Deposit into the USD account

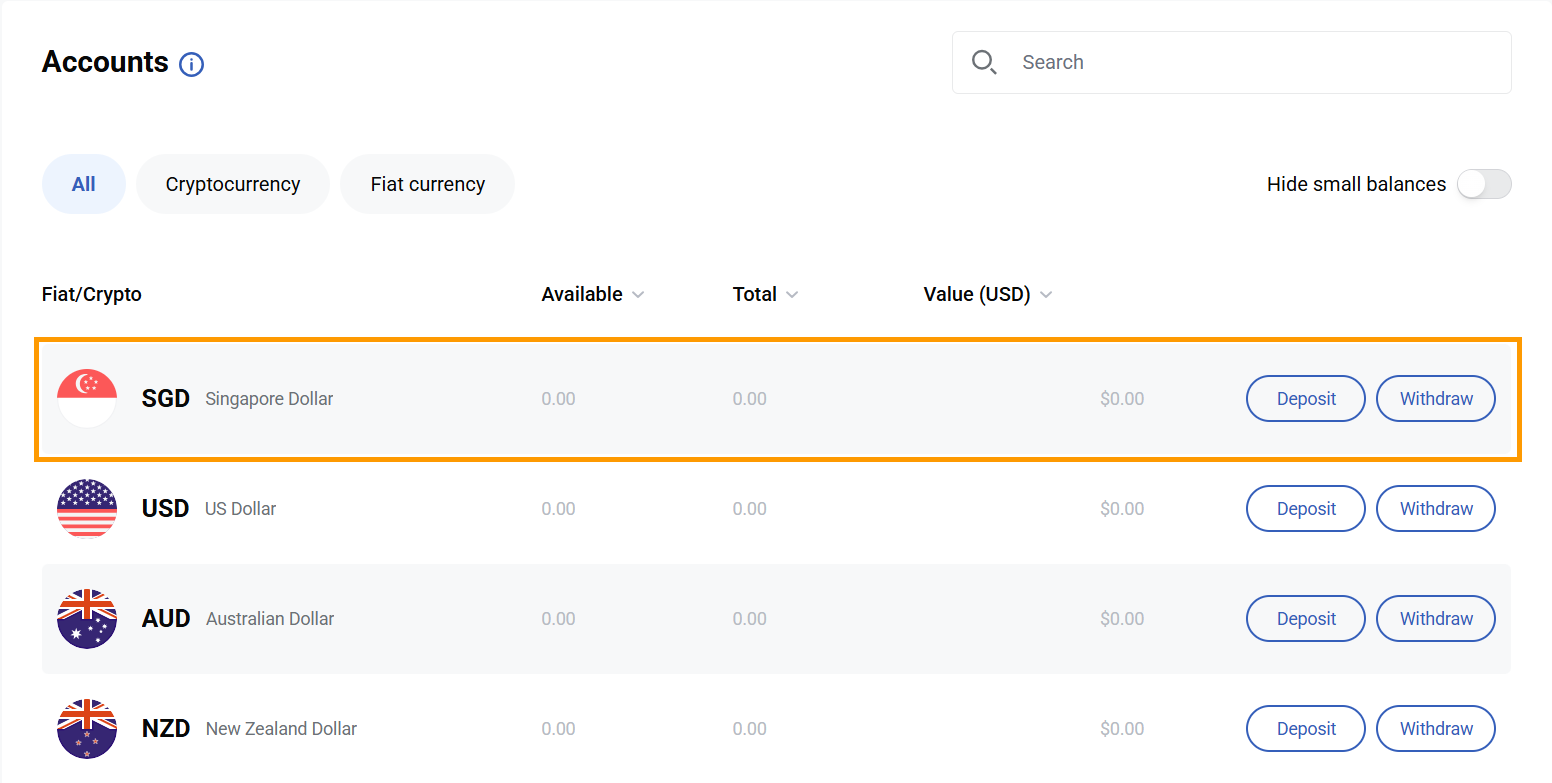1305,509
